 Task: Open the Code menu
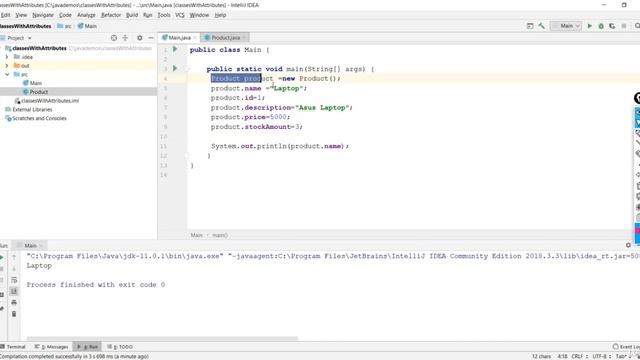65,15
